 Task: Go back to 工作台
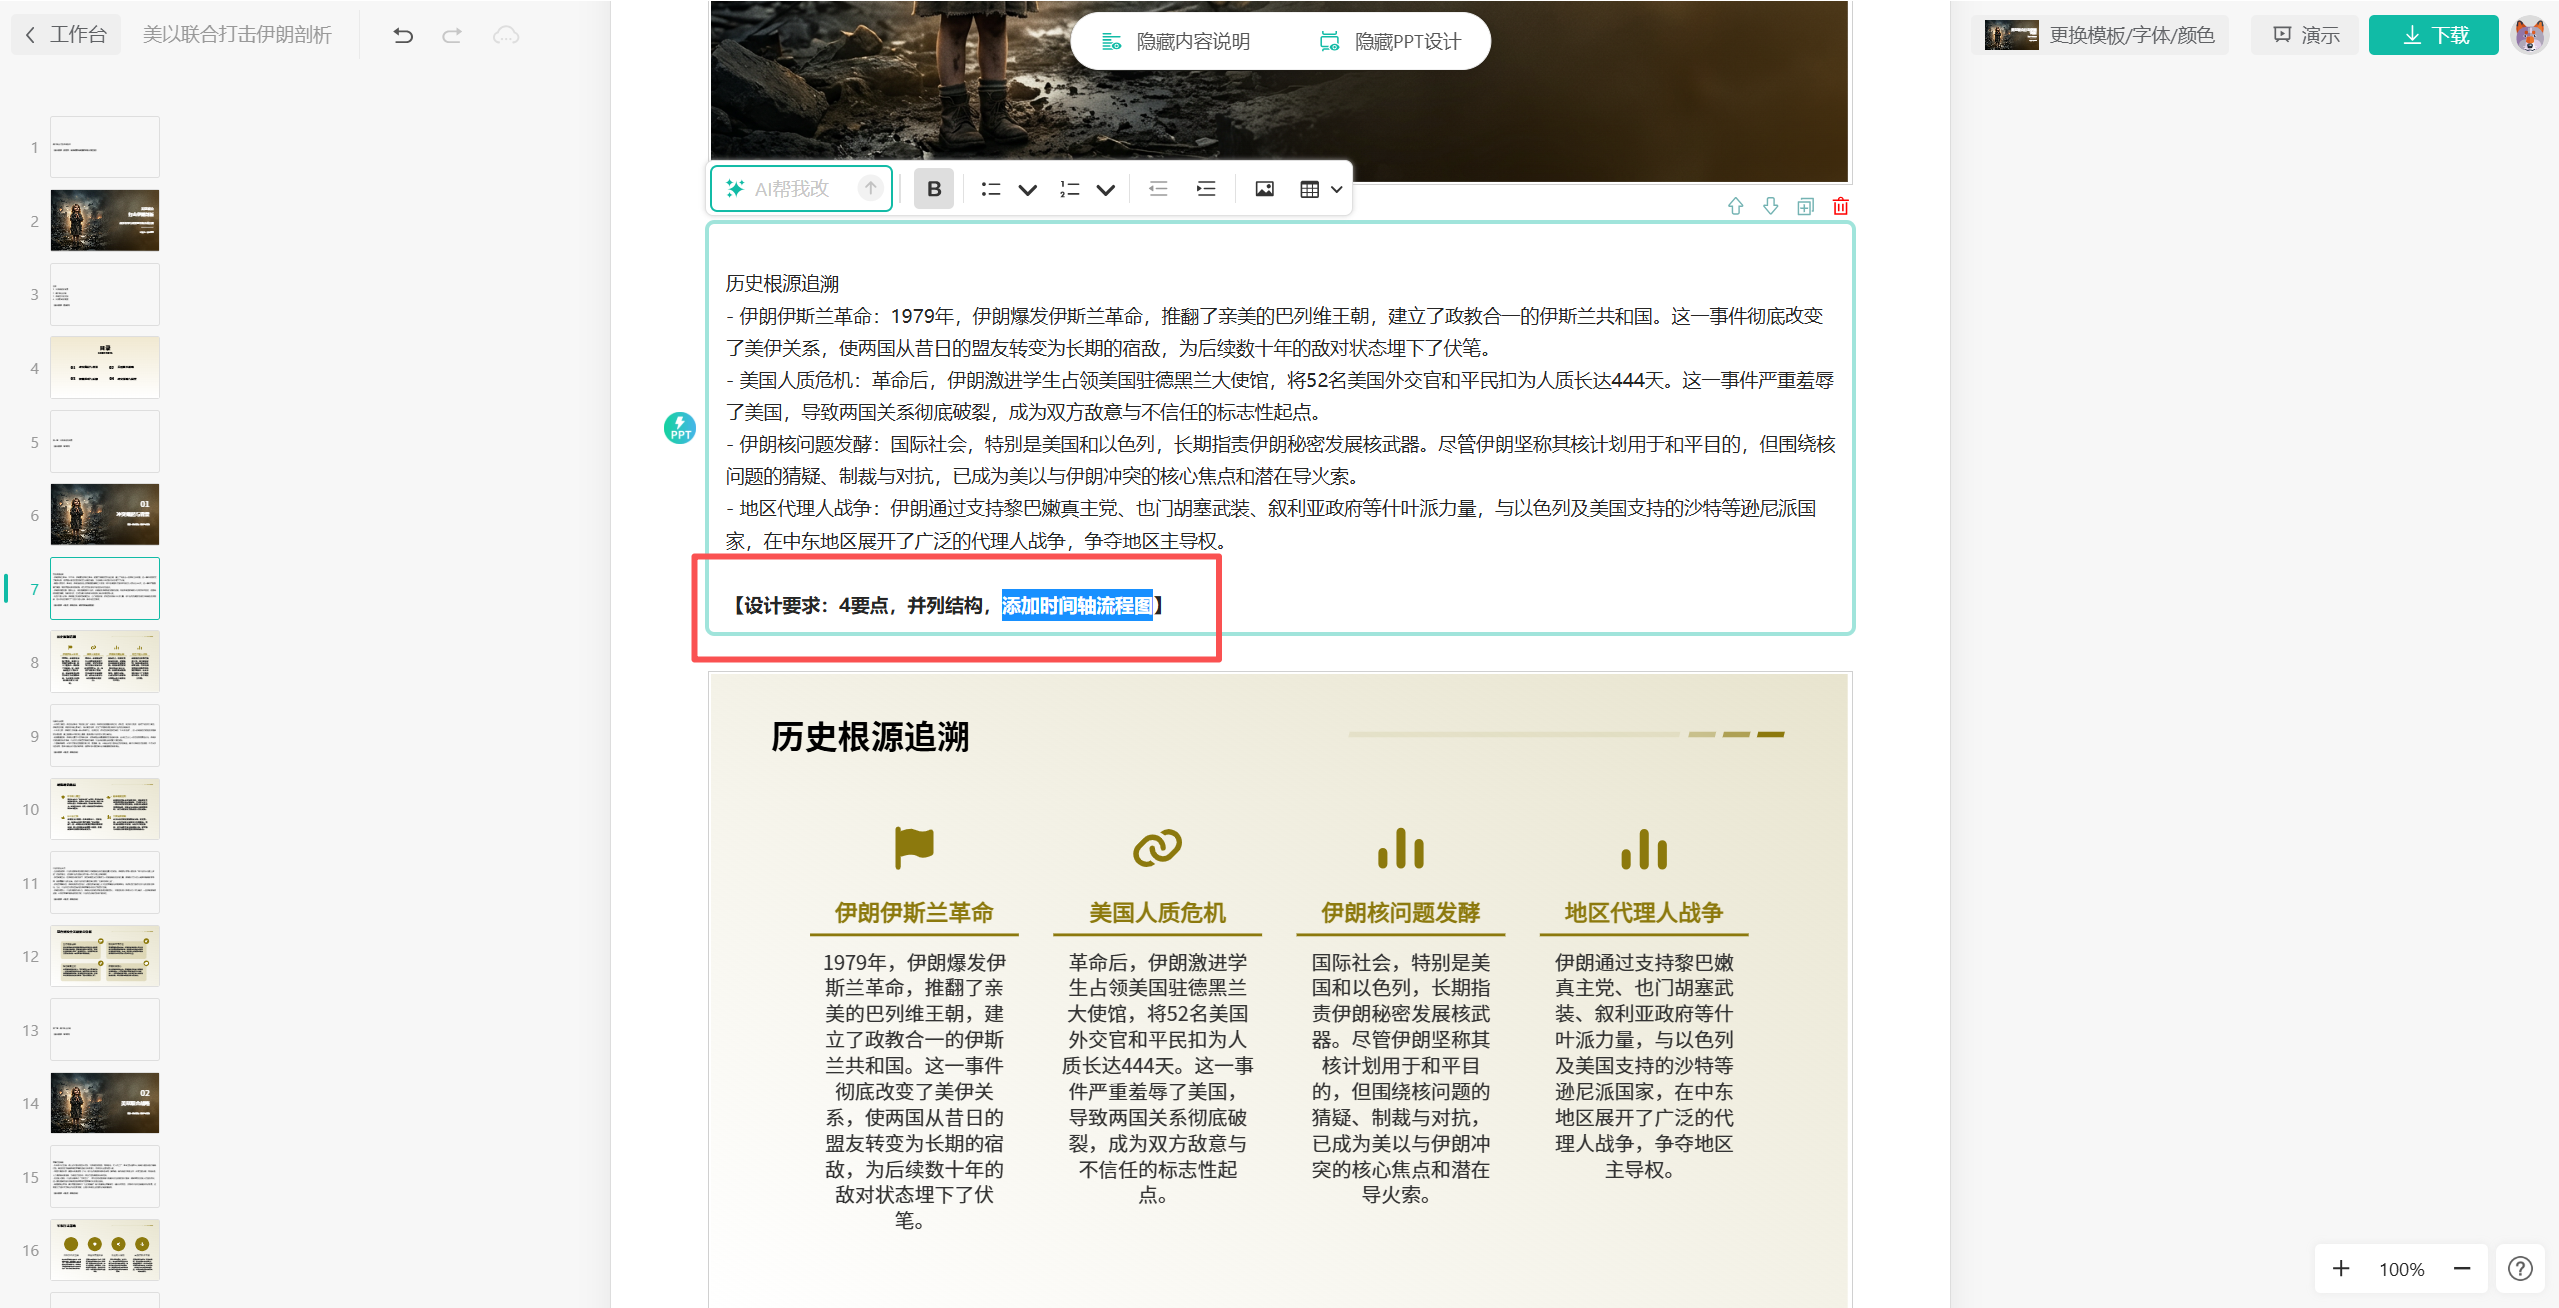point(66,35)
